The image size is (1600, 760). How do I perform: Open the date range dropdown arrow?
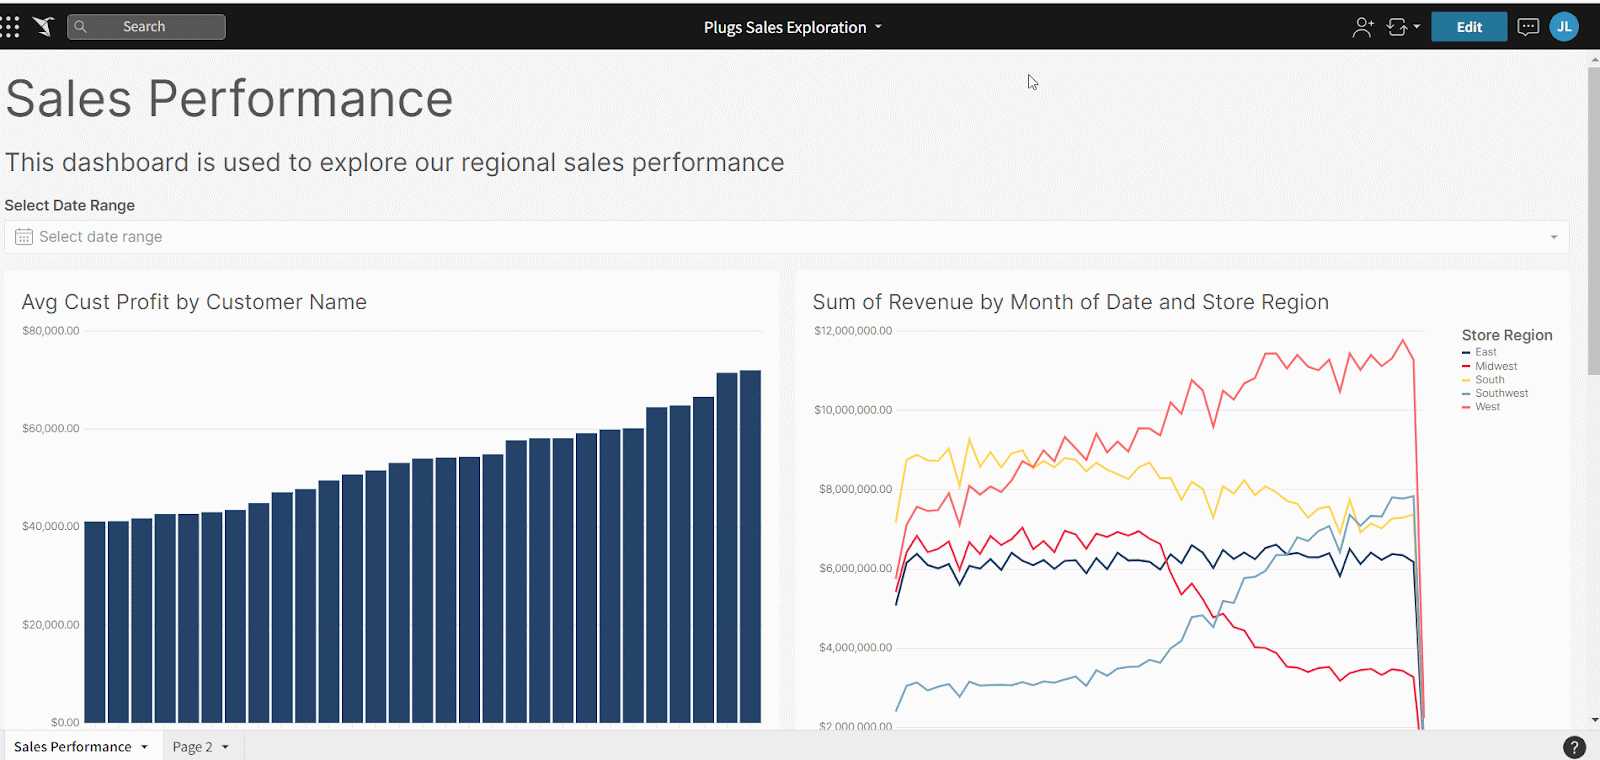1554,237
